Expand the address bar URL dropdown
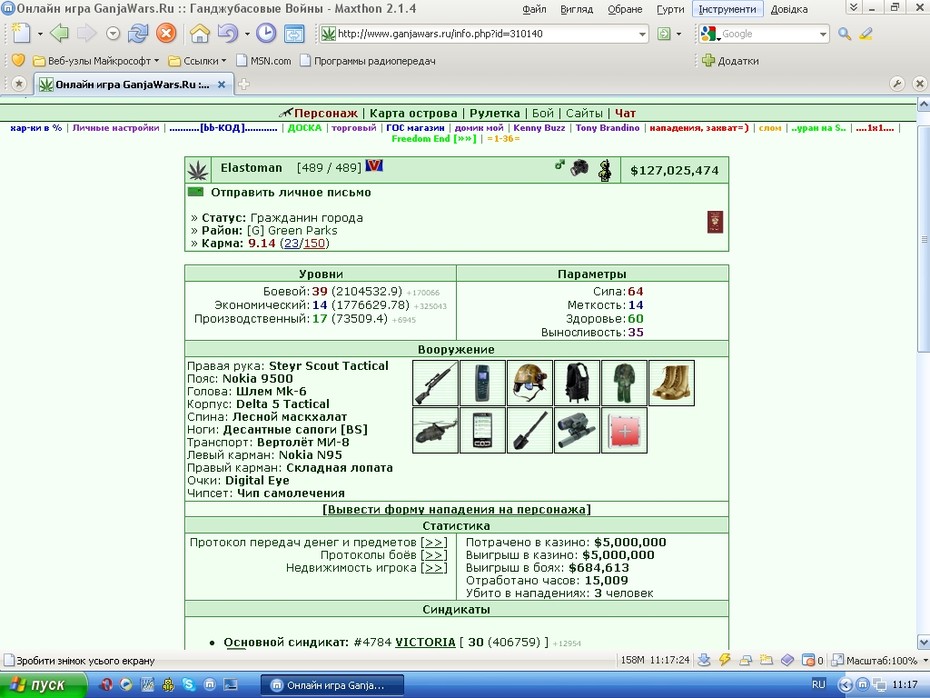Screen dimensions: 930x698 tap(642, 34)
